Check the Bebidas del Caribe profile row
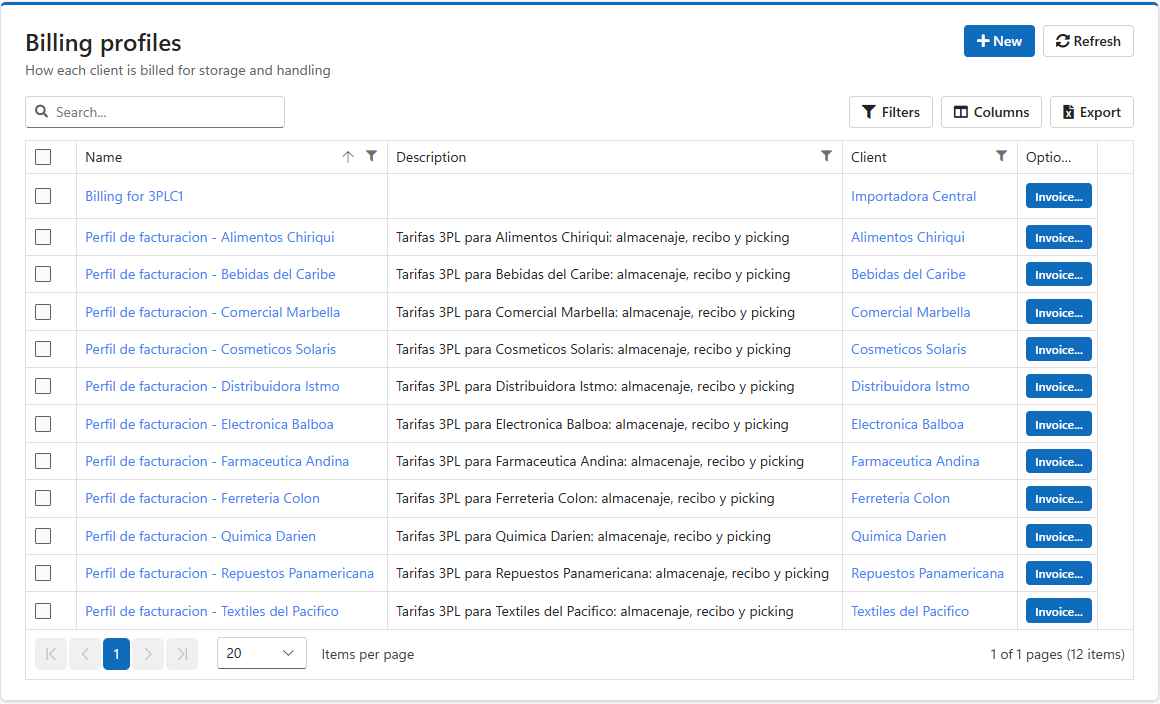This screenshot has width=1160, height=704. pyautogui.click(x=43, y=274)
